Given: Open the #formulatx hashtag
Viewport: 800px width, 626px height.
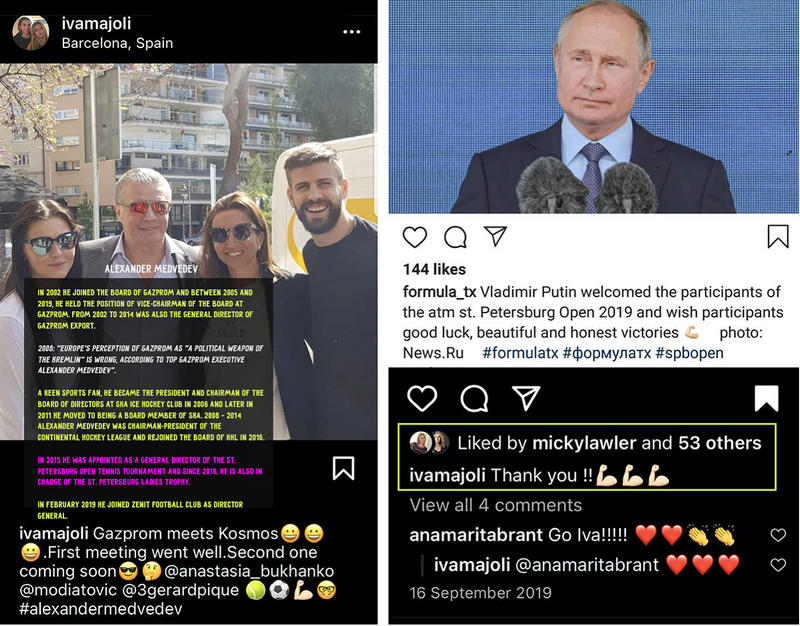Looking at the screenshot, I should [x=520, y=353].
